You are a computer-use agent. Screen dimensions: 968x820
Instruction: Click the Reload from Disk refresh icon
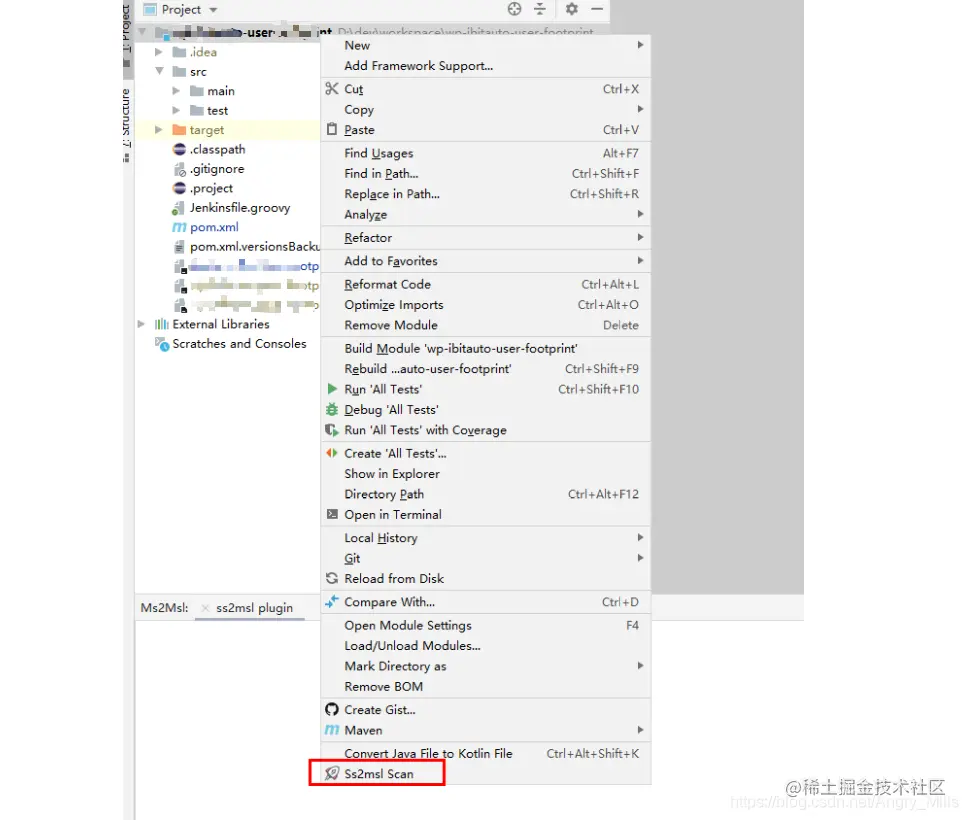click(332, 579)
